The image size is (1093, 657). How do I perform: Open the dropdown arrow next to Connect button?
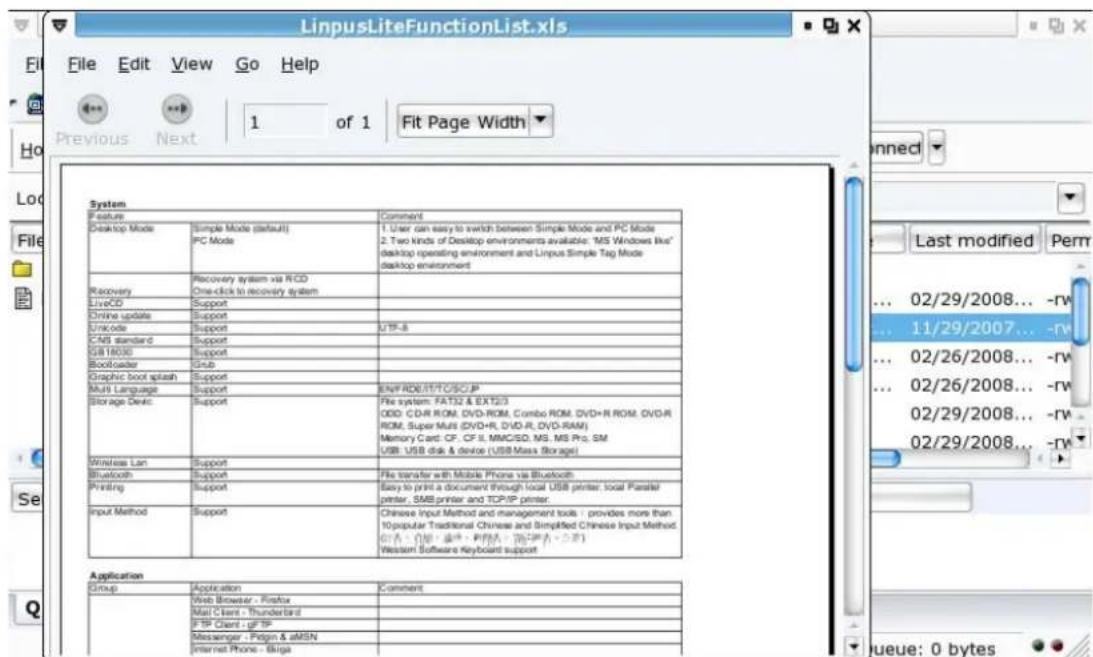937,148
